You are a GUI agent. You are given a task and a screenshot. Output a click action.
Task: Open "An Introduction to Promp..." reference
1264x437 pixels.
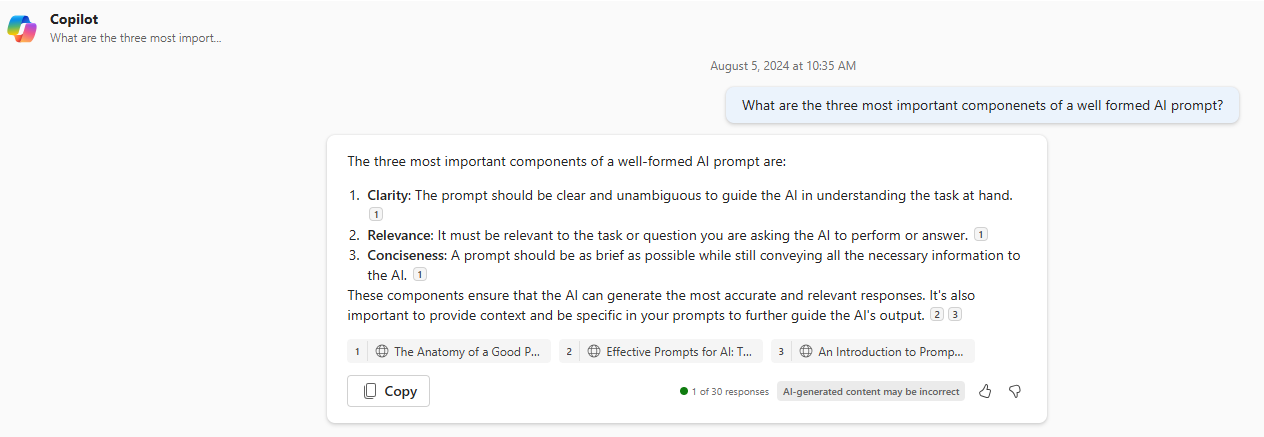(873, 351)
